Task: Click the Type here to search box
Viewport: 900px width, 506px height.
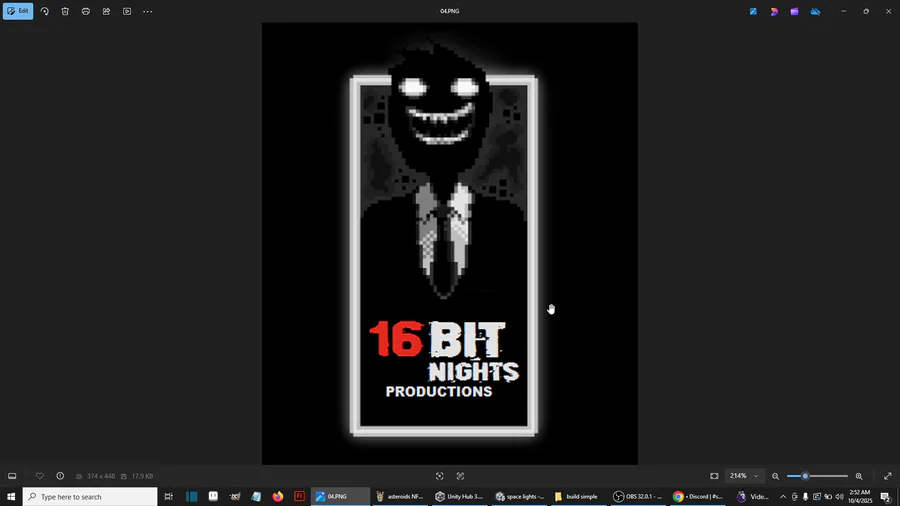Action: [90, 497]
